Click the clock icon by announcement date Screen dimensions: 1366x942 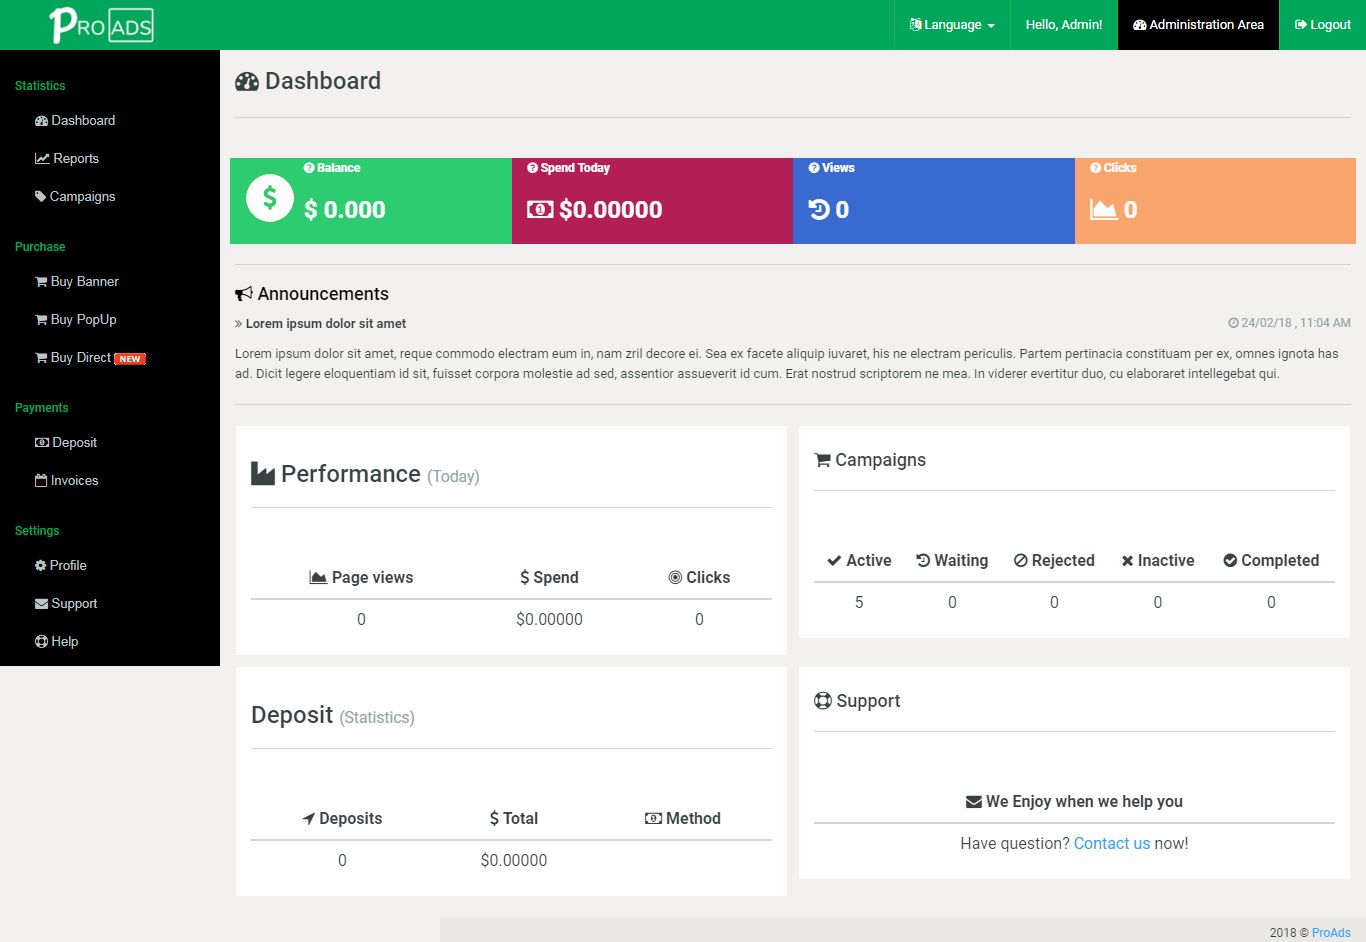pos(1233,323)
